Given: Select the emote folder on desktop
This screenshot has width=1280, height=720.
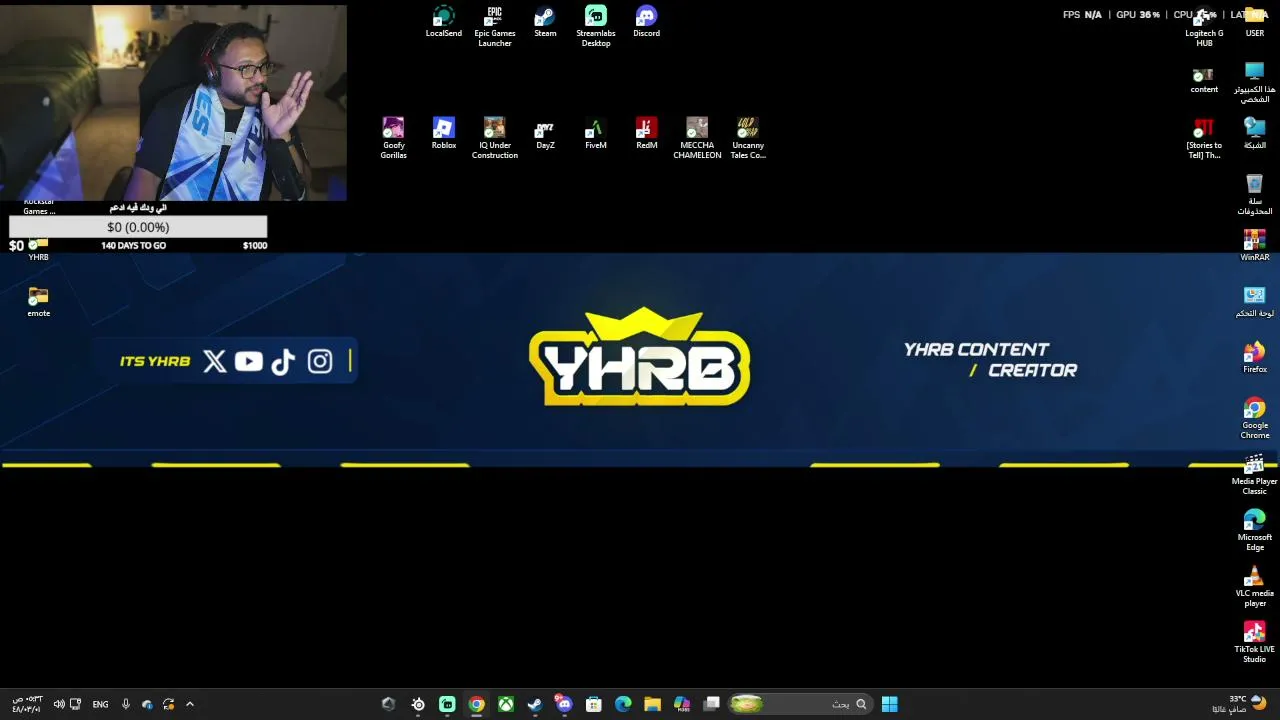Looking at the screenshot, I should pos(39,302).
